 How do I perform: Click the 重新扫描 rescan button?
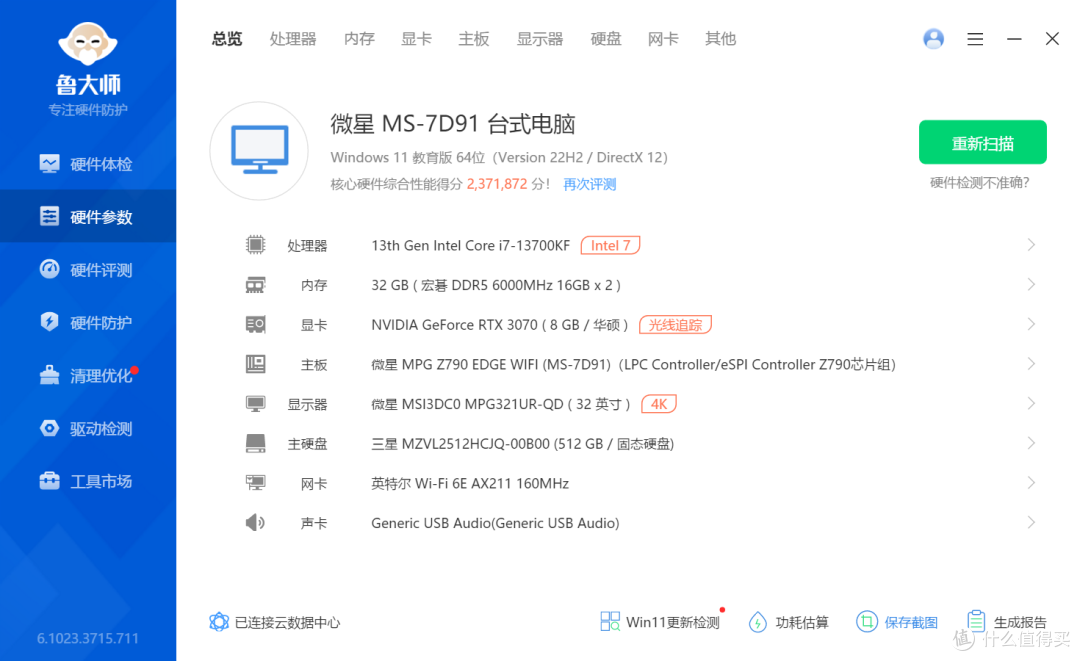pos(982,142)
